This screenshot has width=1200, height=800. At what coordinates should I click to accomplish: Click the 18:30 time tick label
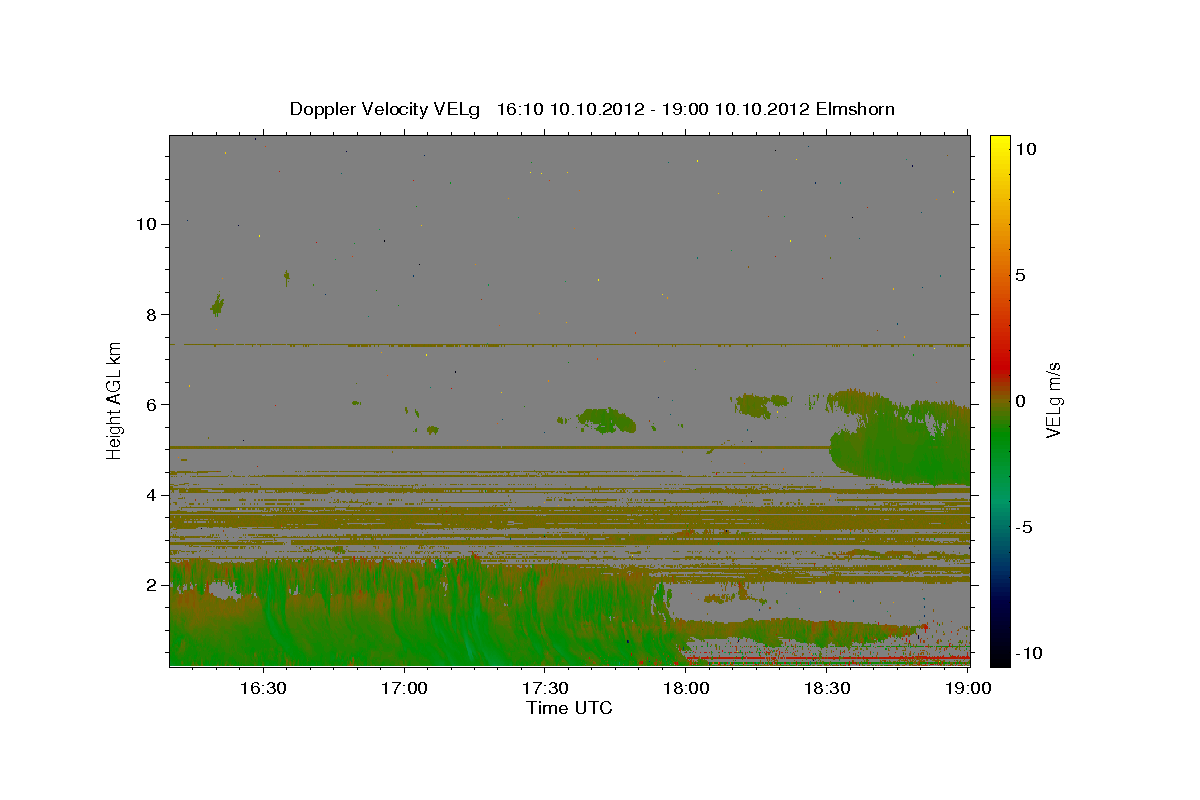pos(828,688)
